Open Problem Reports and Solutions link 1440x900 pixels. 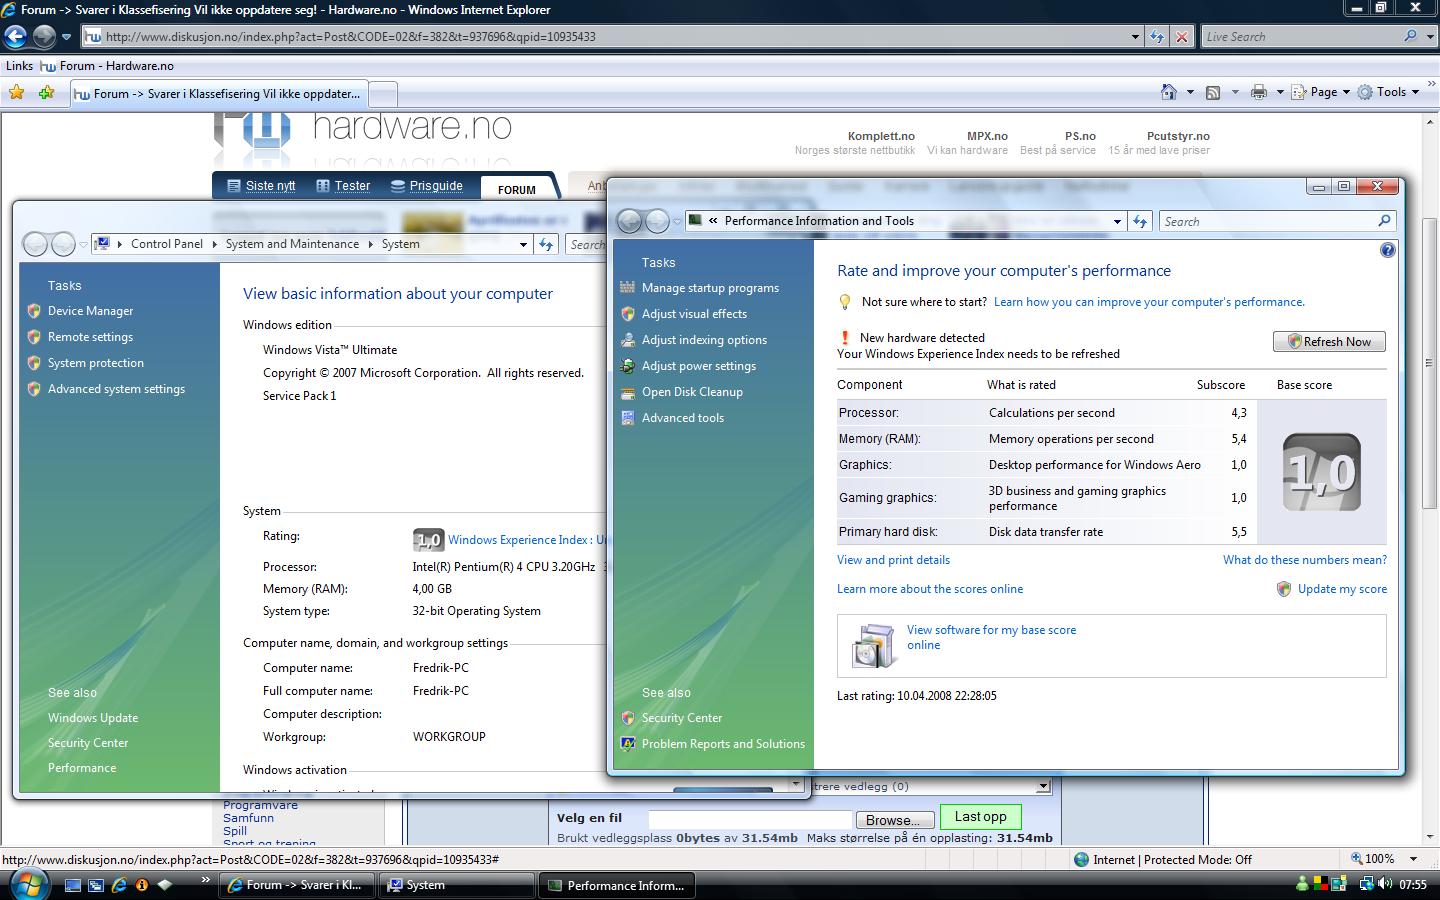pos(723,744)
